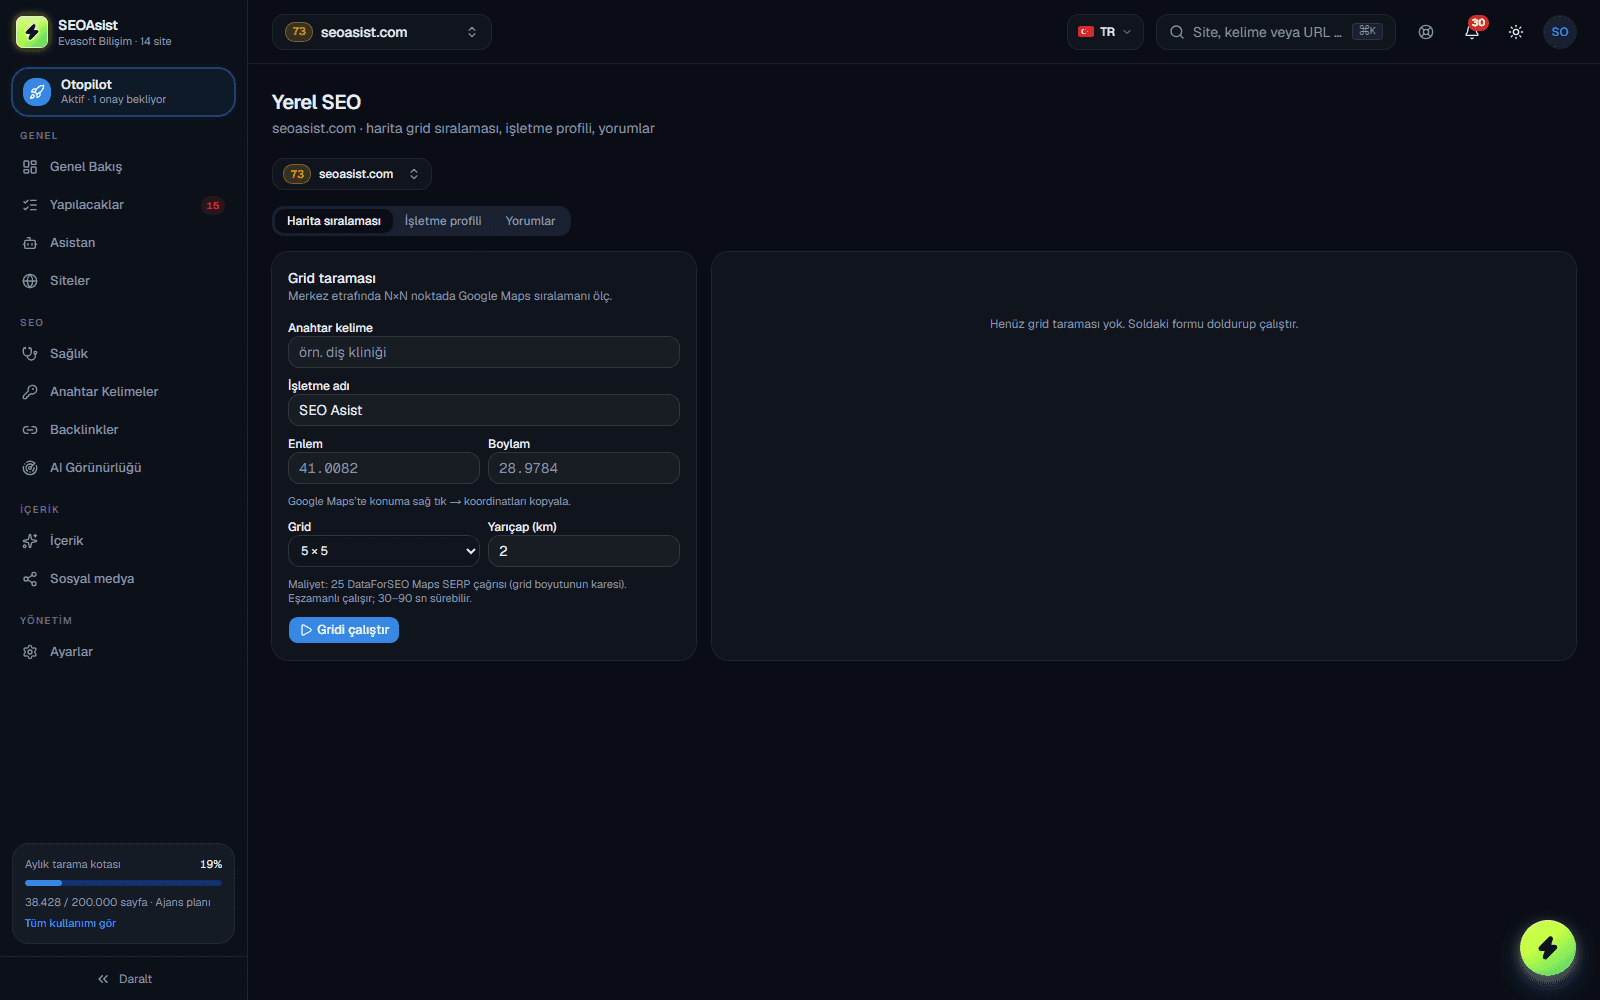
Task: Collapse sidebar with Daralt
Action: 124,979
